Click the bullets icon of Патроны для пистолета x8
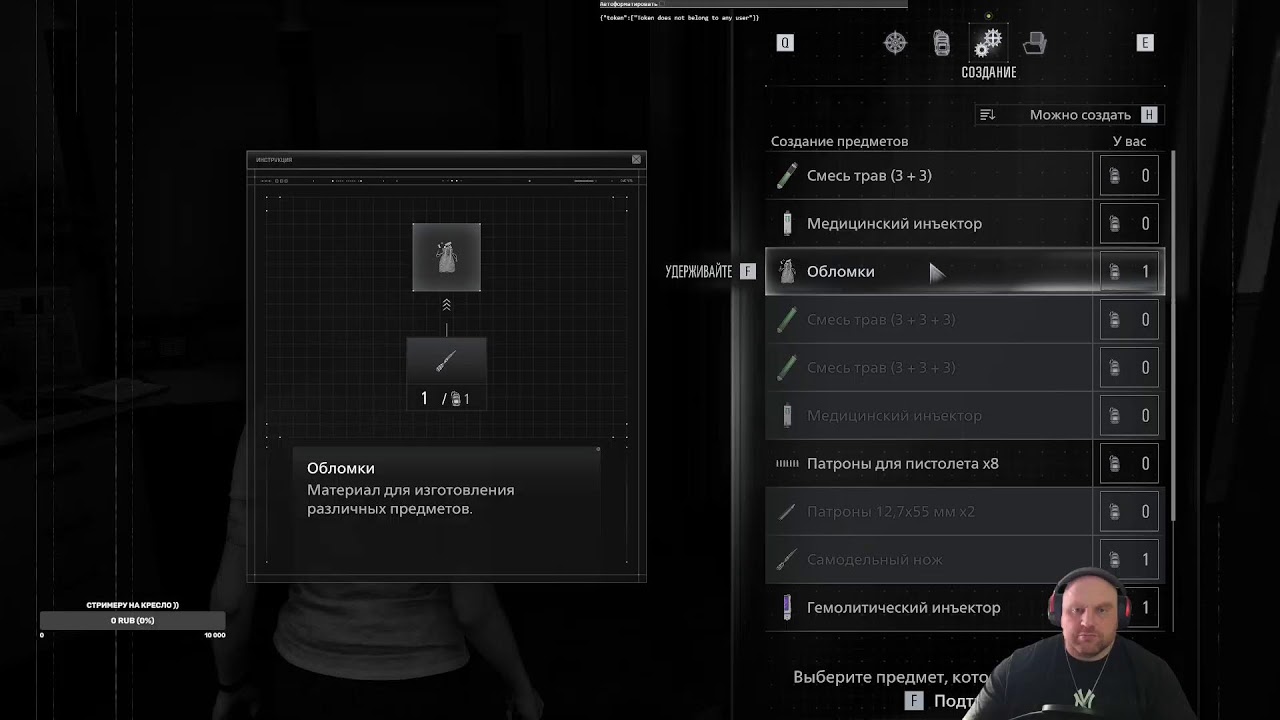Viewport: 1280px width, 720px height. point(787,463)
